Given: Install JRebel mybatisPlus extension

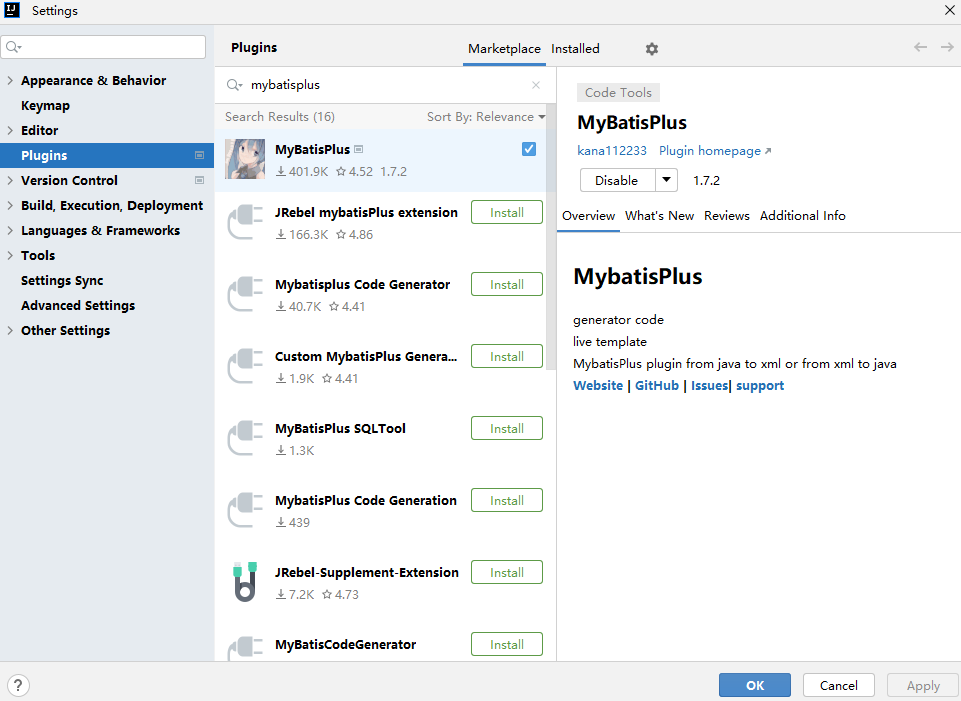Looking at the screenshot, I should pos(507,212).
